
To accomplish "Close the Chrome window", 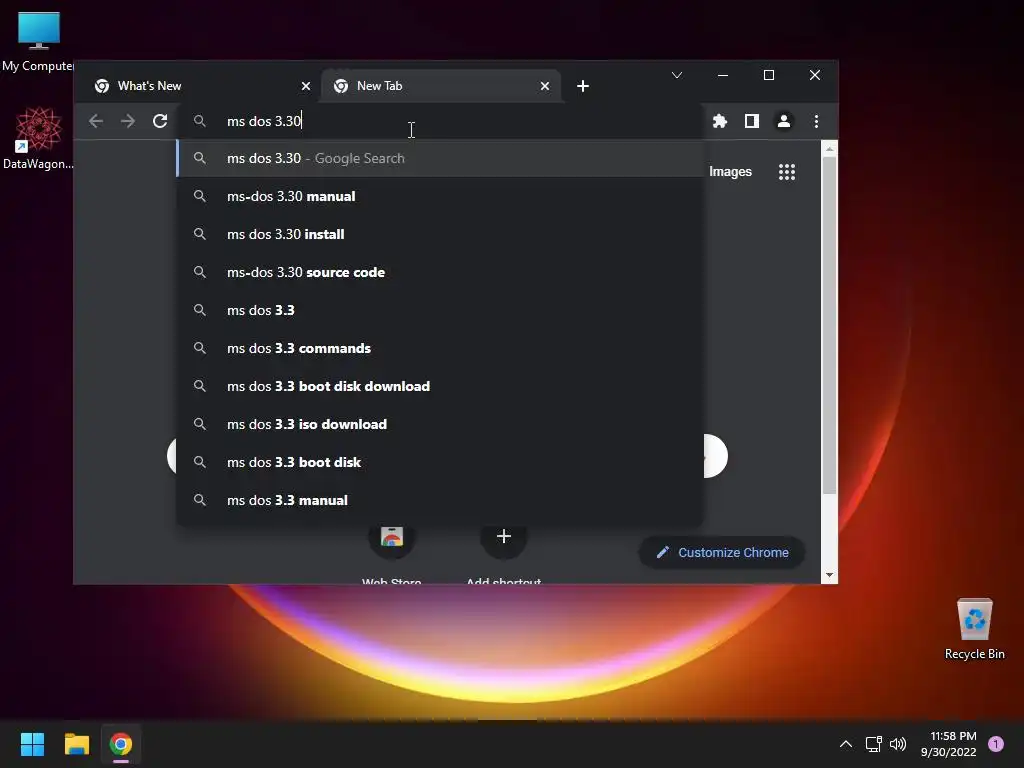I will click(x=814, y=75).
